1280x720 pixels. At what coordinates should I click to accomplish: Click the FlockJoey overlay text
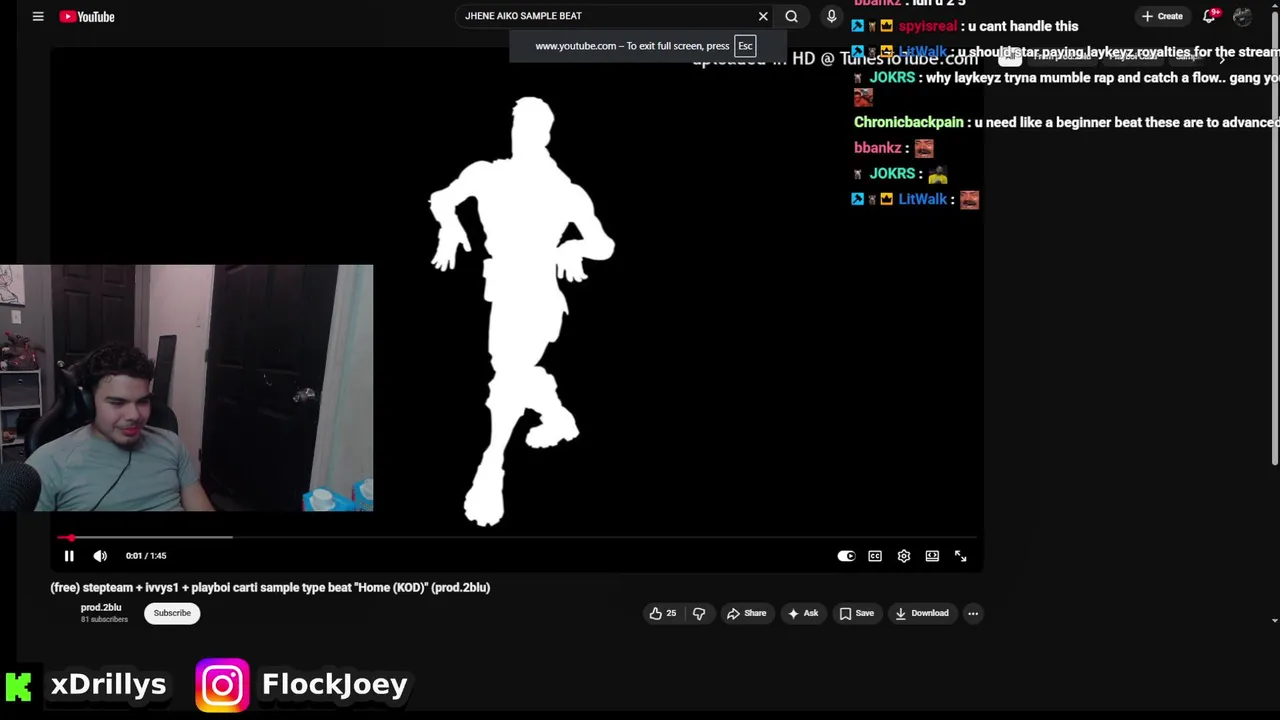tap(334, 685)
